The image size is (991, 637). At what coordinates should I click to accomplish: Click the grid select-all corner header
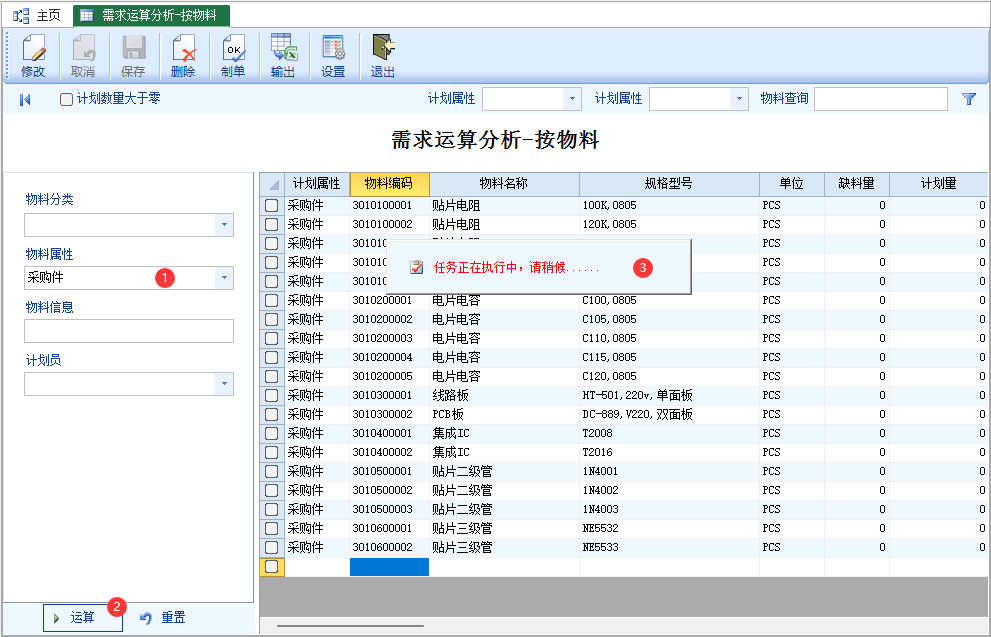[x=272, y=185]
